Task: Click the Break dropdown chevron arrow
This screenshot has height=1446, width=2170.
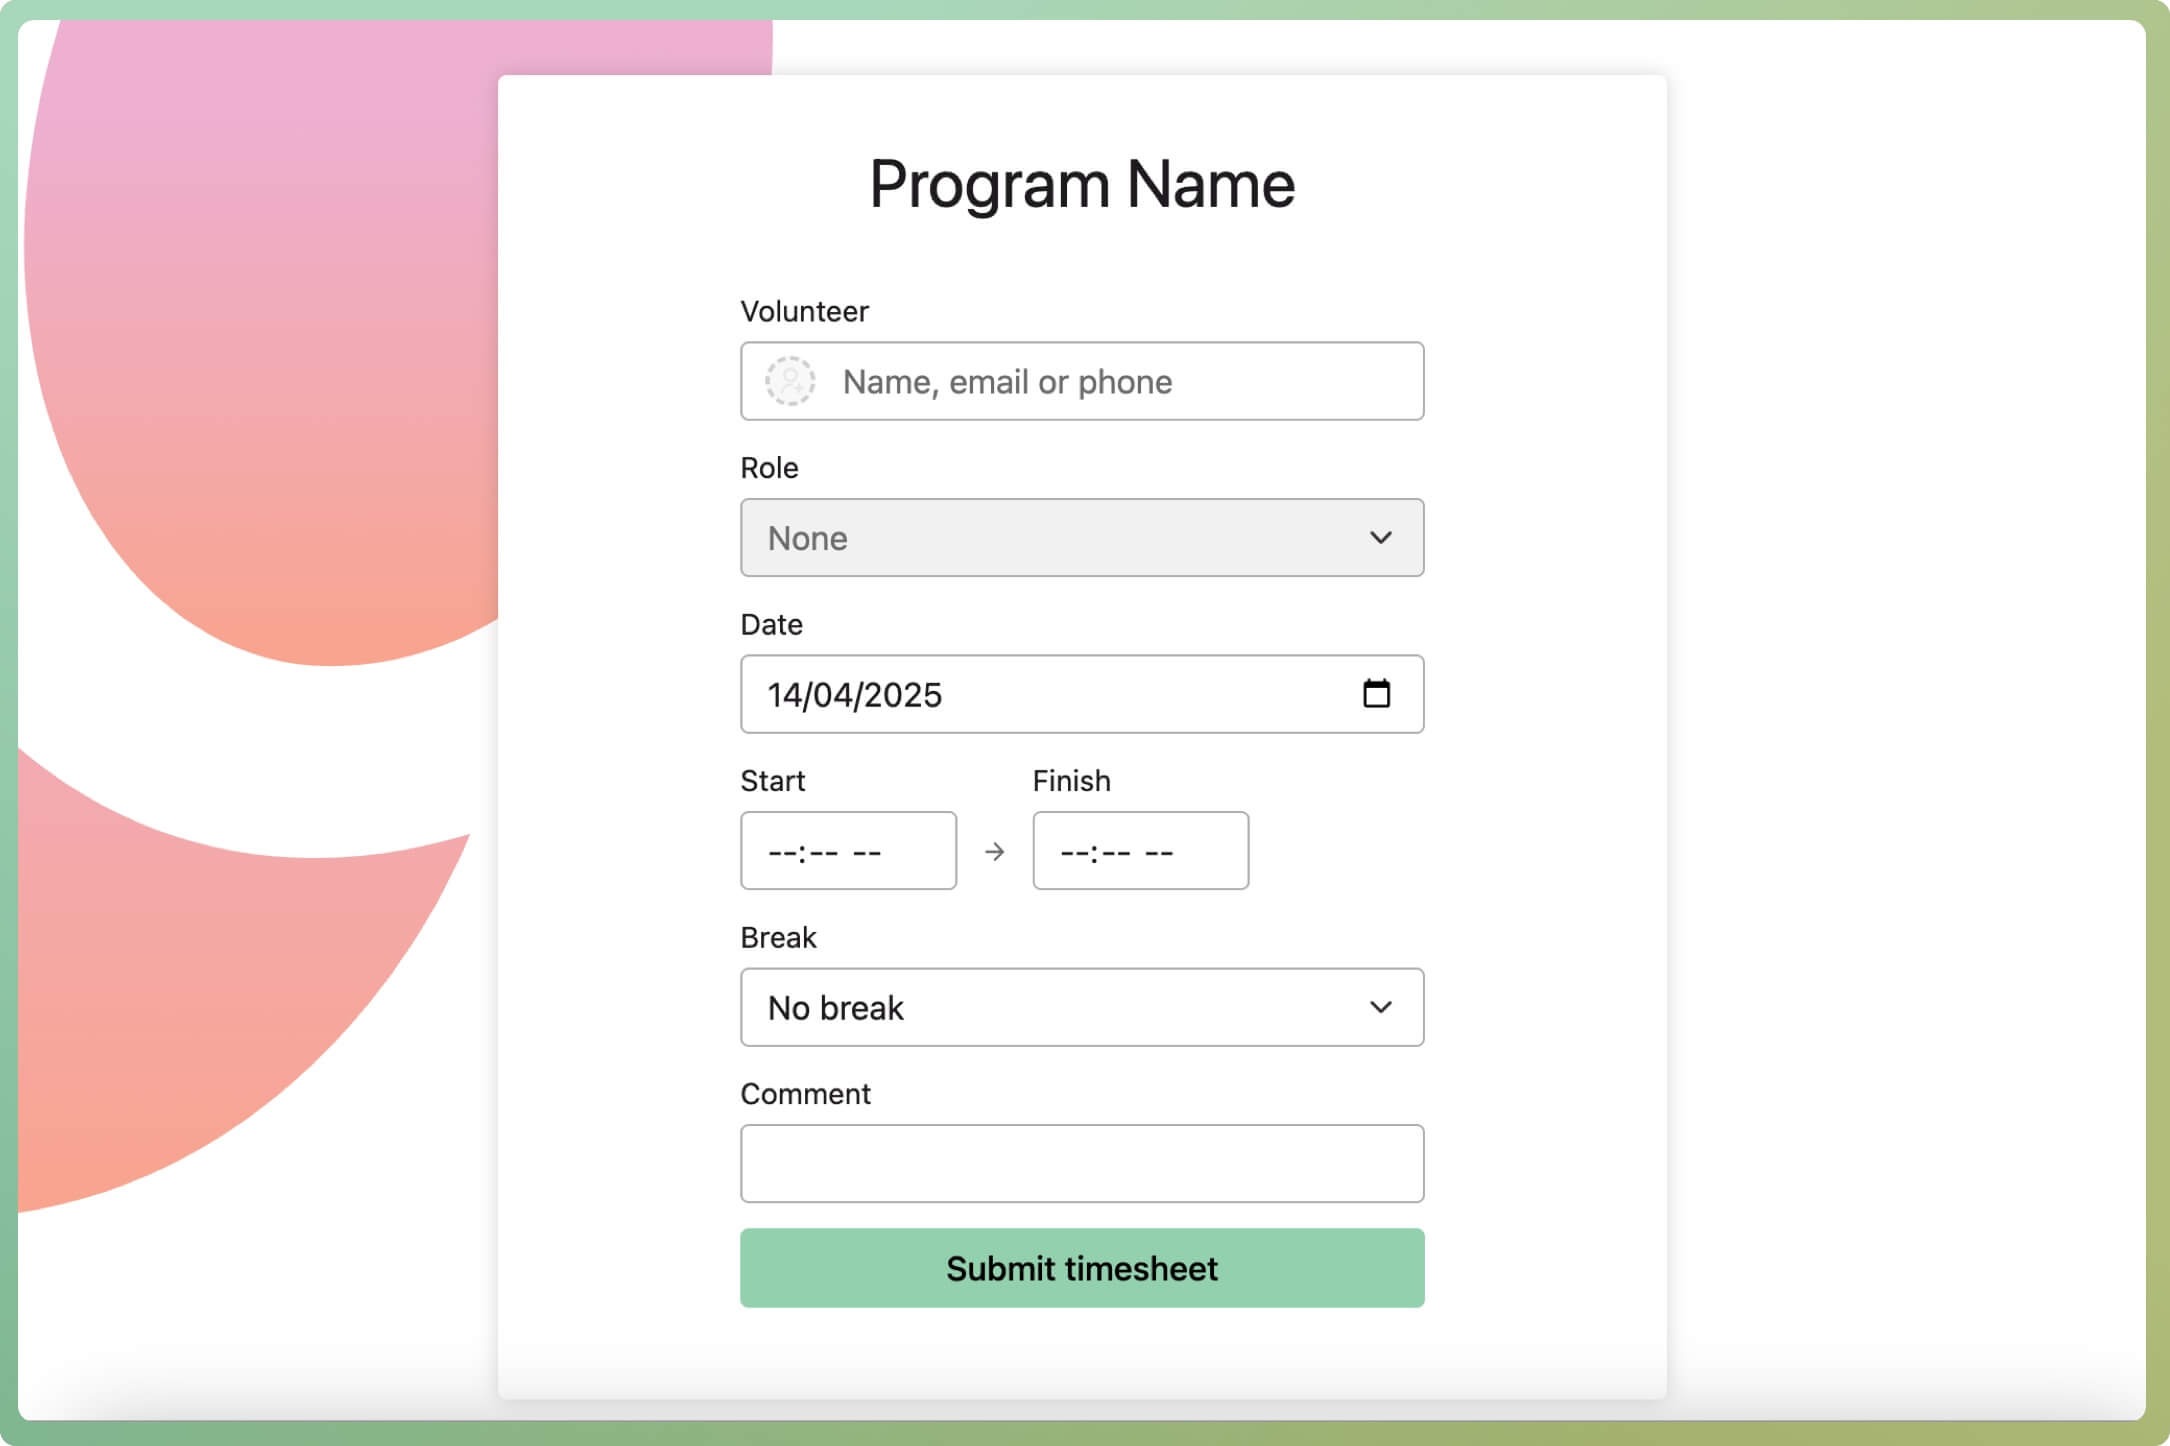Action: (x=1380, y=1007)
